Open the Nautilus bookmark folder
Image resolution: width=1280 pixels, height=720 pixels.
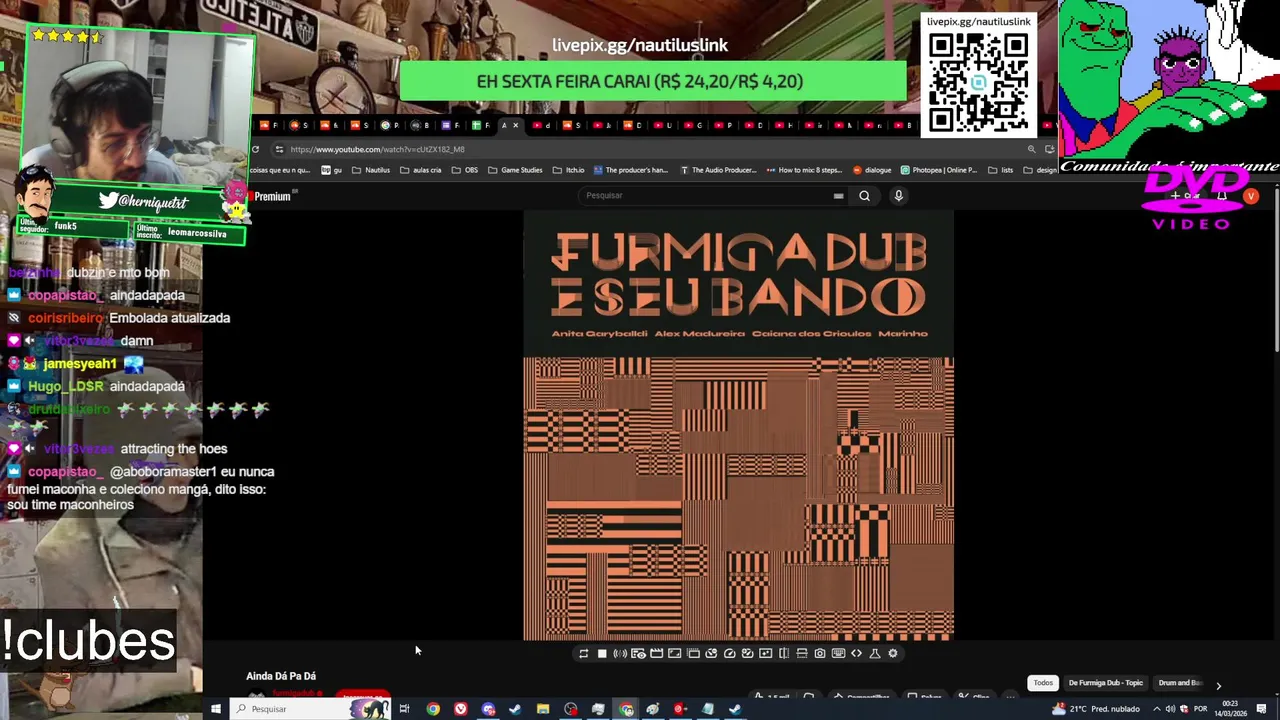point(371,170)
